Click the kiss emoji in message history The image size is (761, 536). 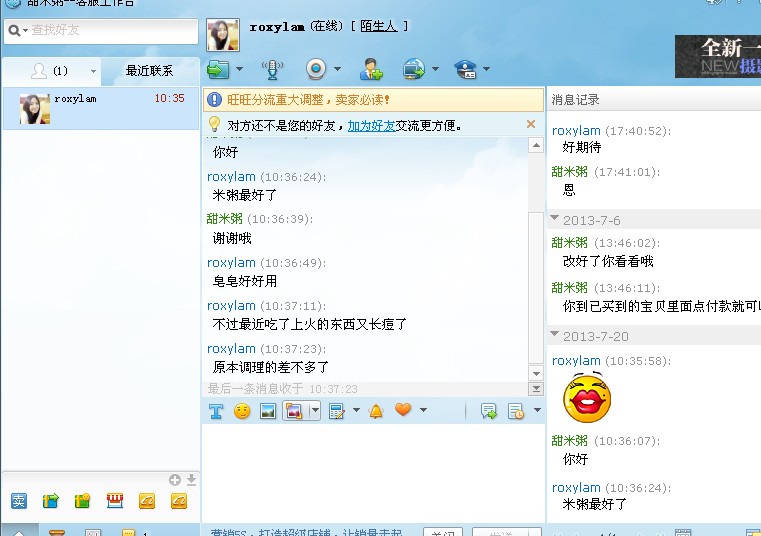coord(587,397)
